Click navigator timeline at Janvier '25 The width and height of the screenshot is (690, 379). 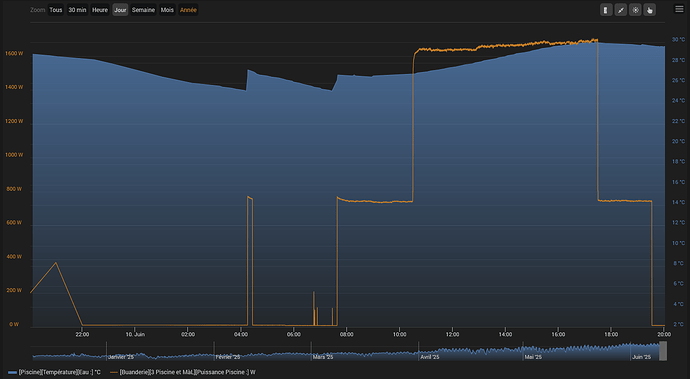[121, 357]
